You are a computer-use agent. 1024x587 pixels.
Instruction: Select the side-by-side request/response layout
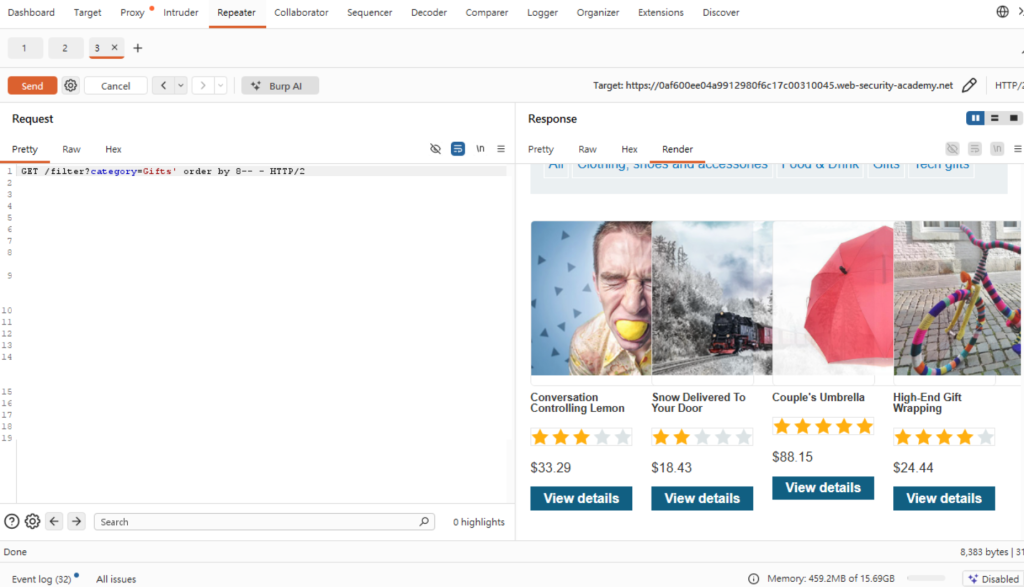point(975,118)
